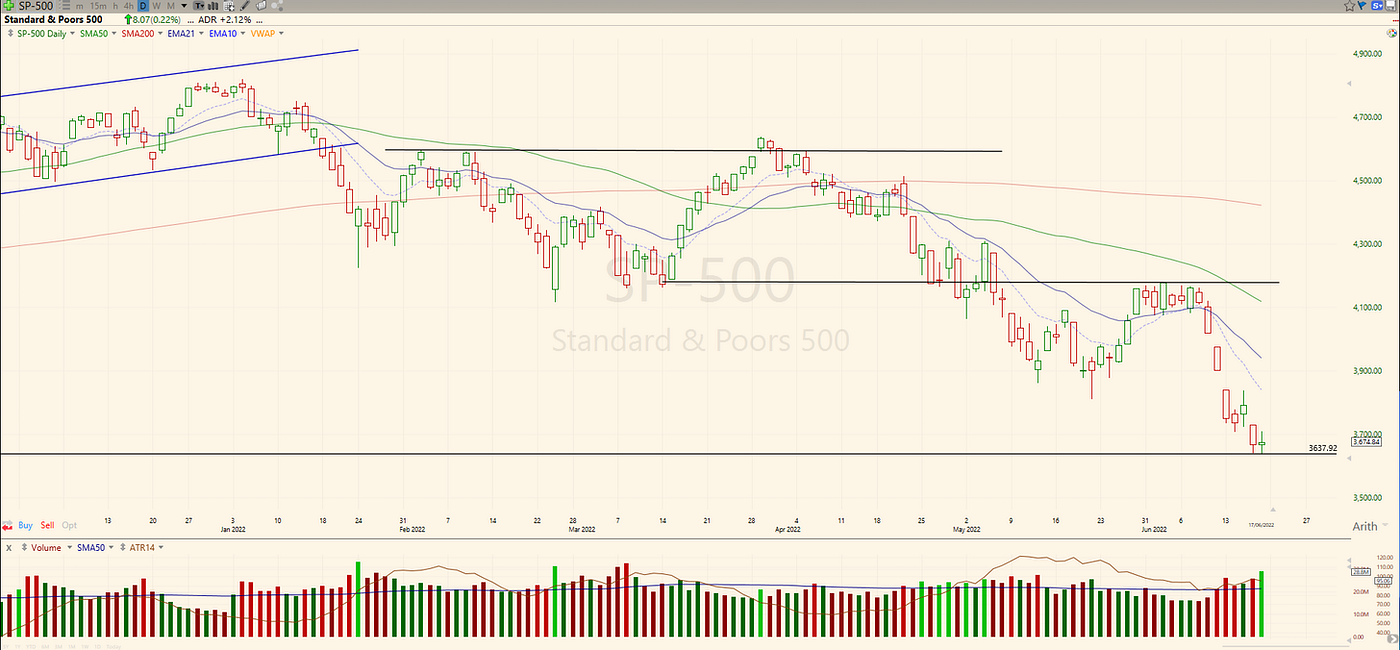Click the star favorite icon
Screen dimensions: 1400x650
[x=1349, y=6]
